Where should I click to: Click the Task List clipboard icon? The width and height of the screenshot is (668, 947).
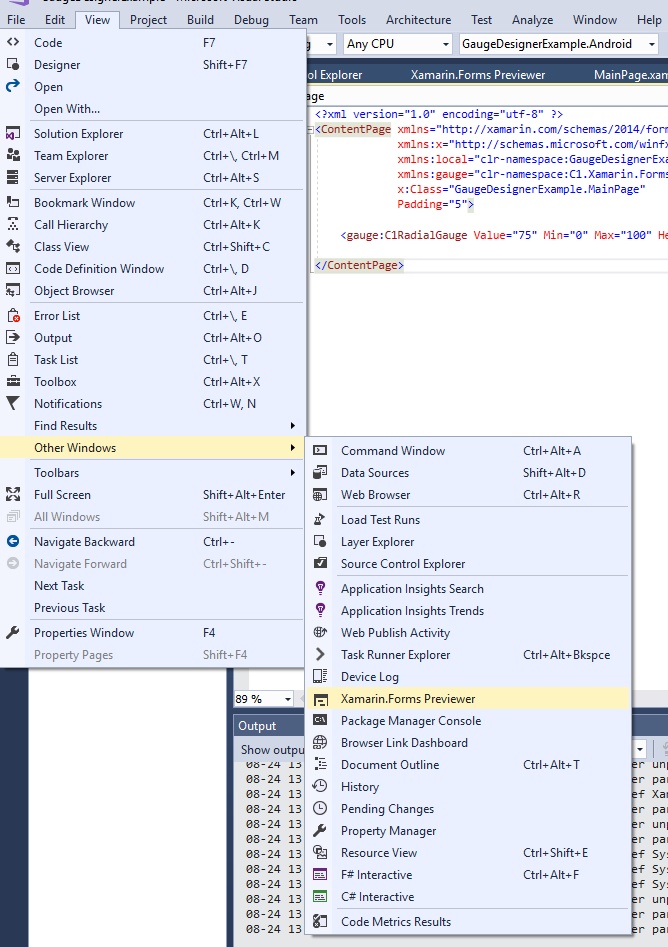click(x=13, y=359)
